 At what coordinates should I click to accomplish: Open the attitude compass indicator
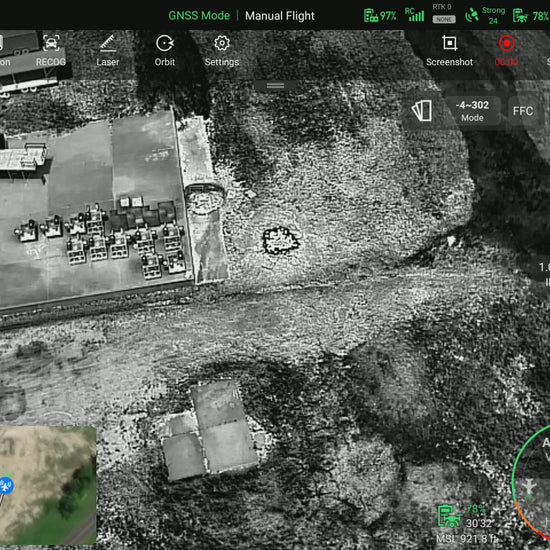tap(531, 483)
